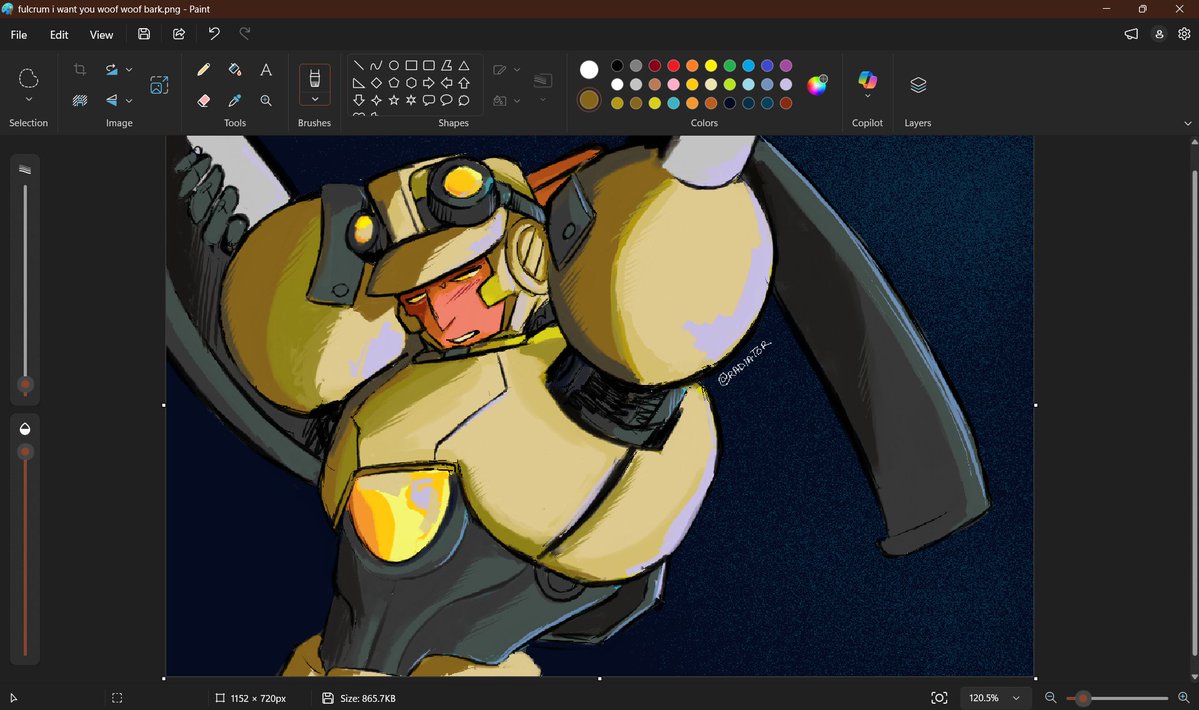Screen dimensions: 1199x710
Task: Choose the Down arrow shape
Action: click(359, 100)
